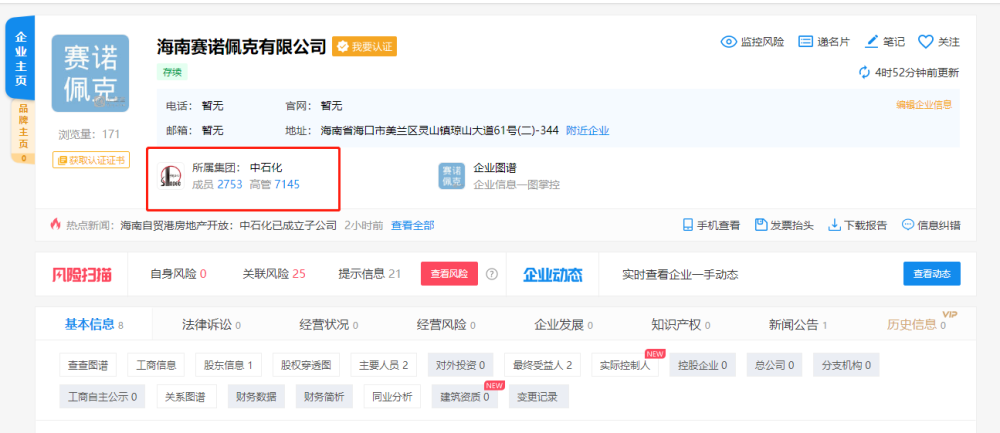Click the 对外投资 0 chip
Viewport: 1000px width, 433px height.
click(460, 365)
